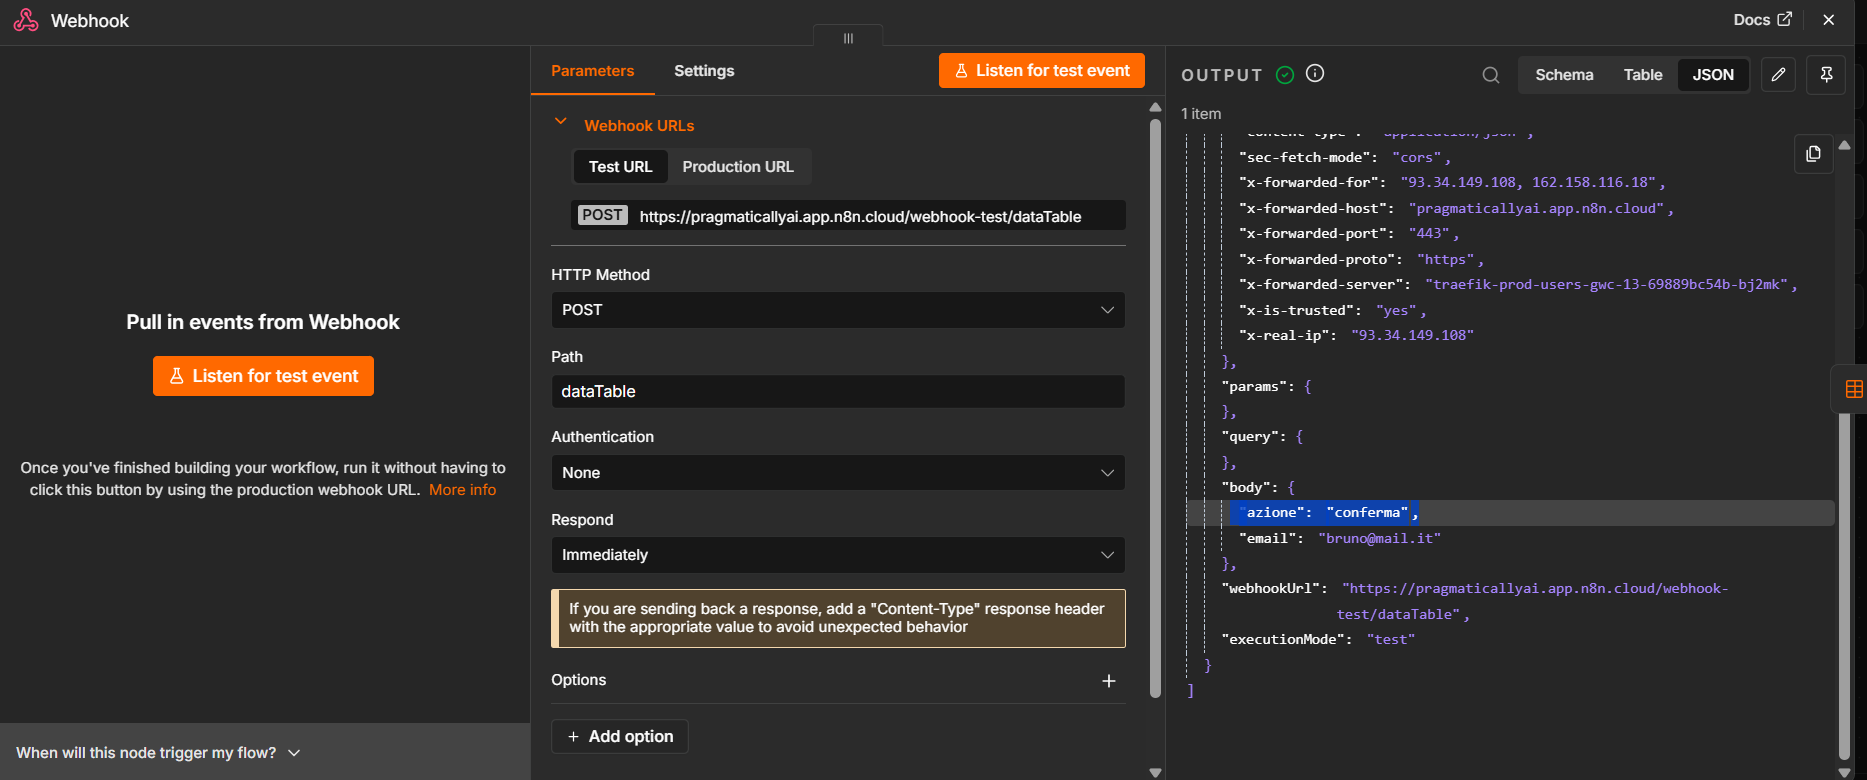Click the POST method badge beside URL
This screenshot has height=780, width=1867.
pos(603,215)
